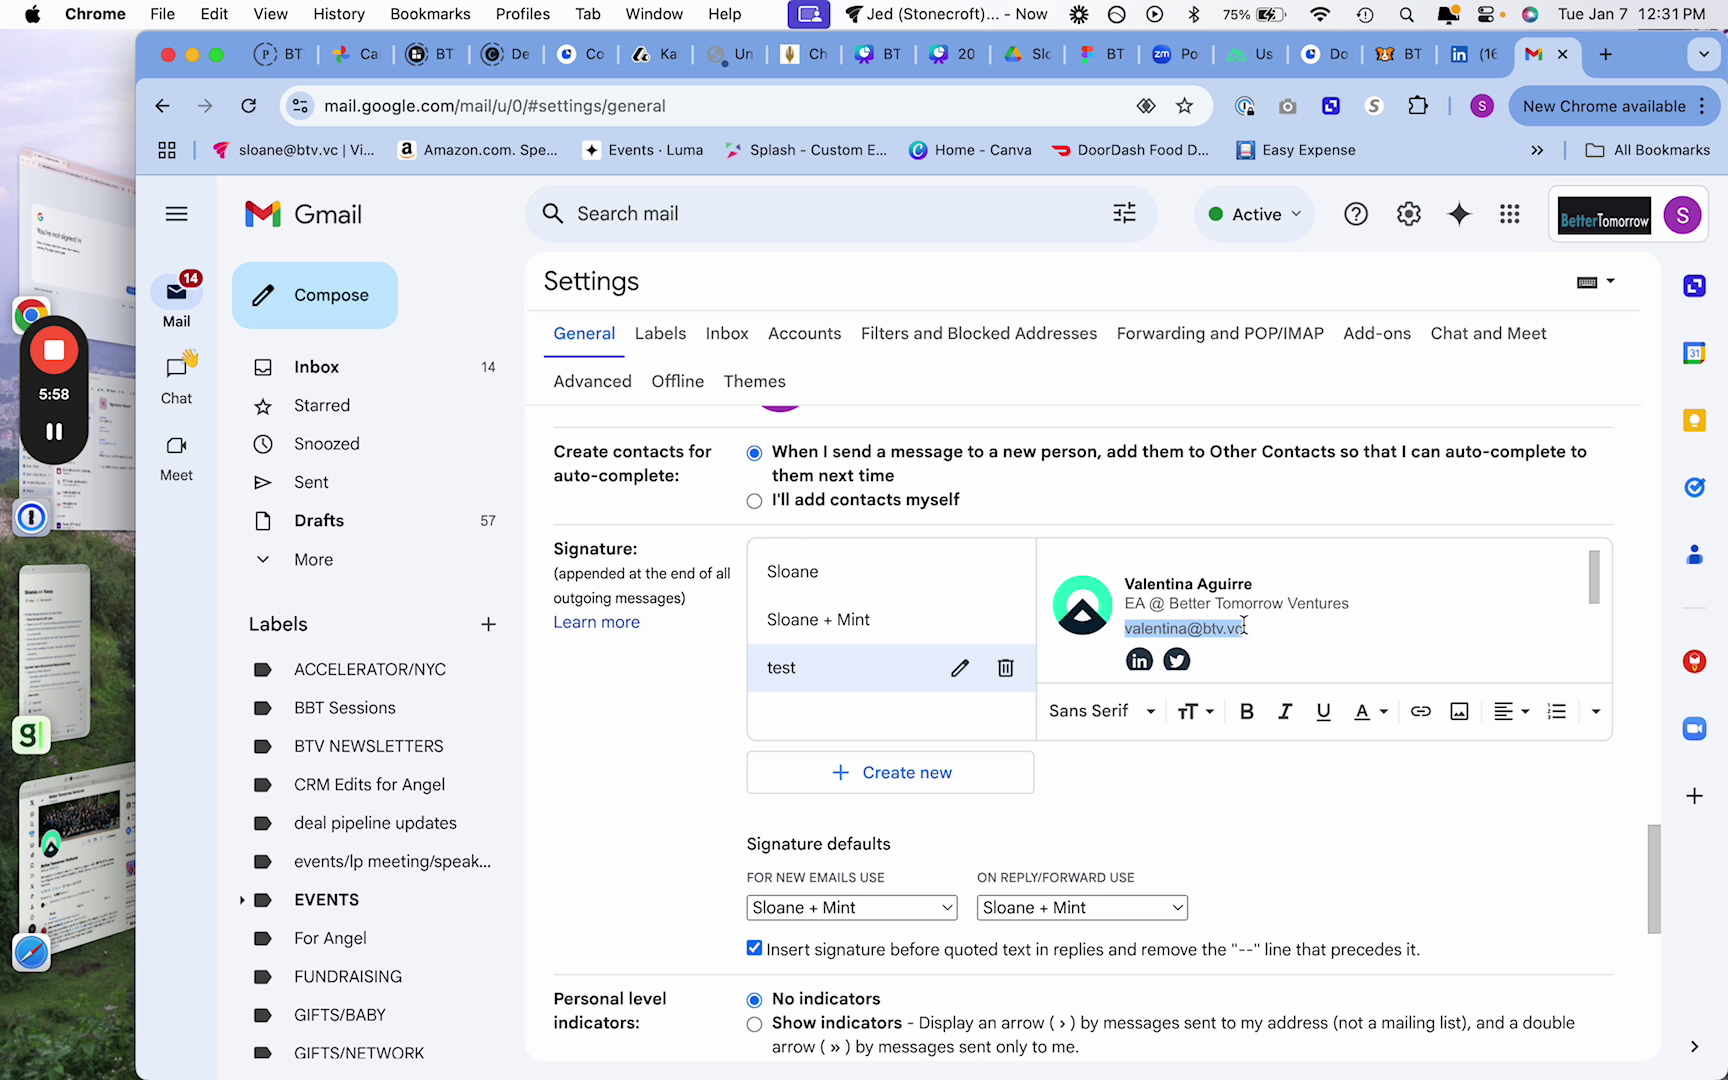This screenshot has width=1728, height=1080.
Task: Open the Sans Serif font dropdown
Action: click(1102, 711)
